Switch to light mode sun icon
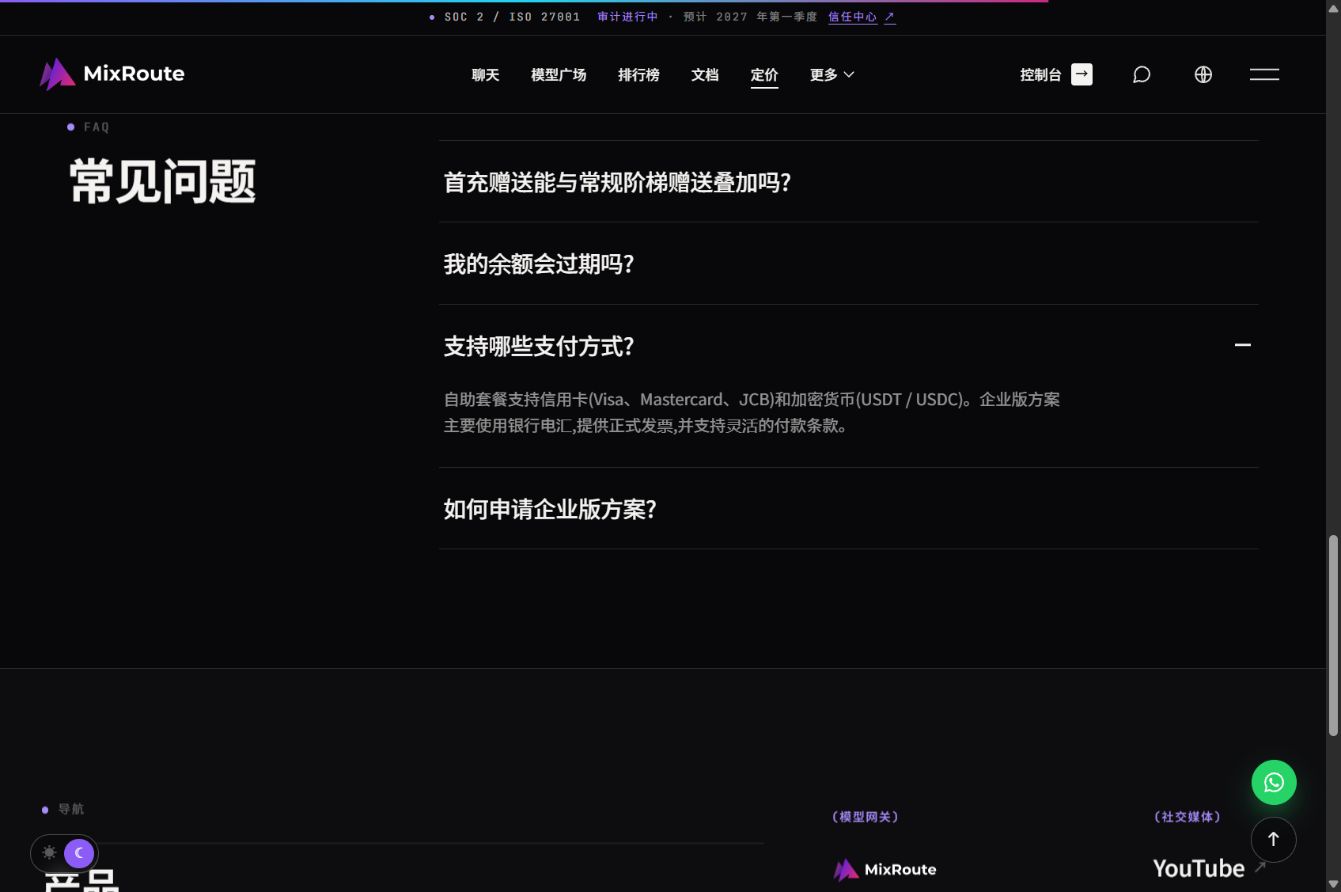Viewport: 1341px width, 892px height. pos(49,853)
